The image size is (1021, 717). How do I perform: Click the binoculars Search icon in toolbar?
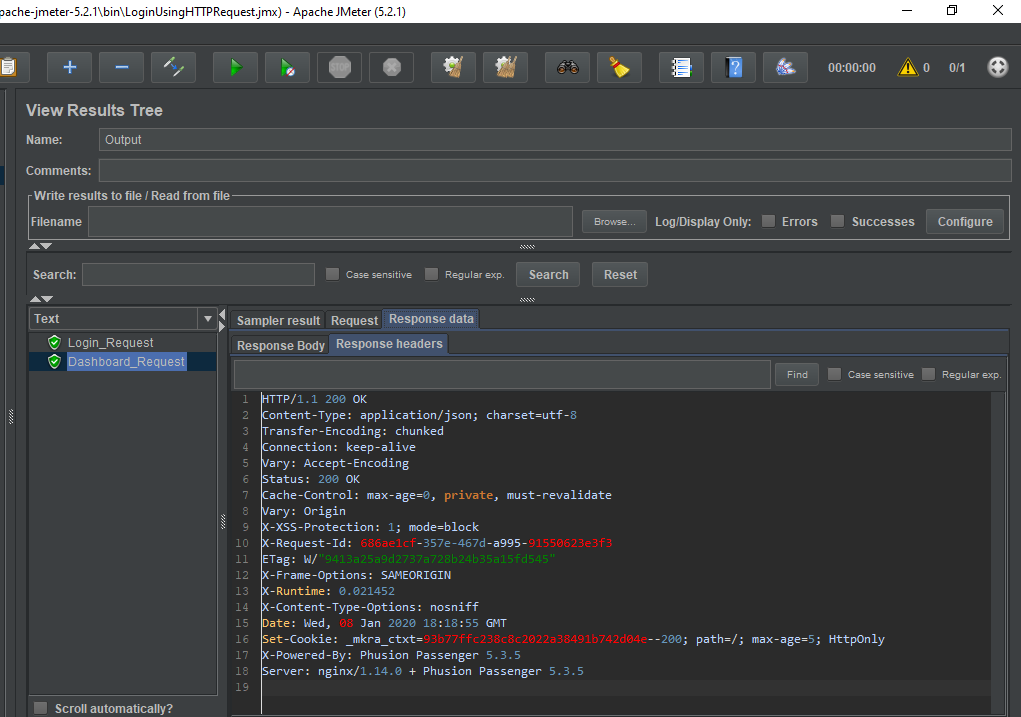[x=567, y=68]
